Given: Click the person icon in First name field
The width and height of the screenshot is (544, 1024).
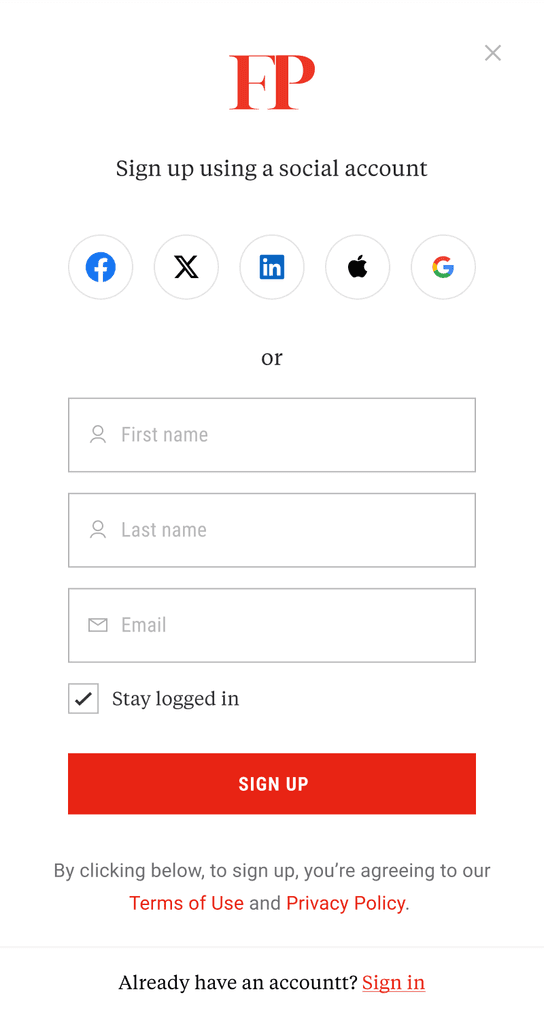Looking at the screenshot, I should pos(98,435).
